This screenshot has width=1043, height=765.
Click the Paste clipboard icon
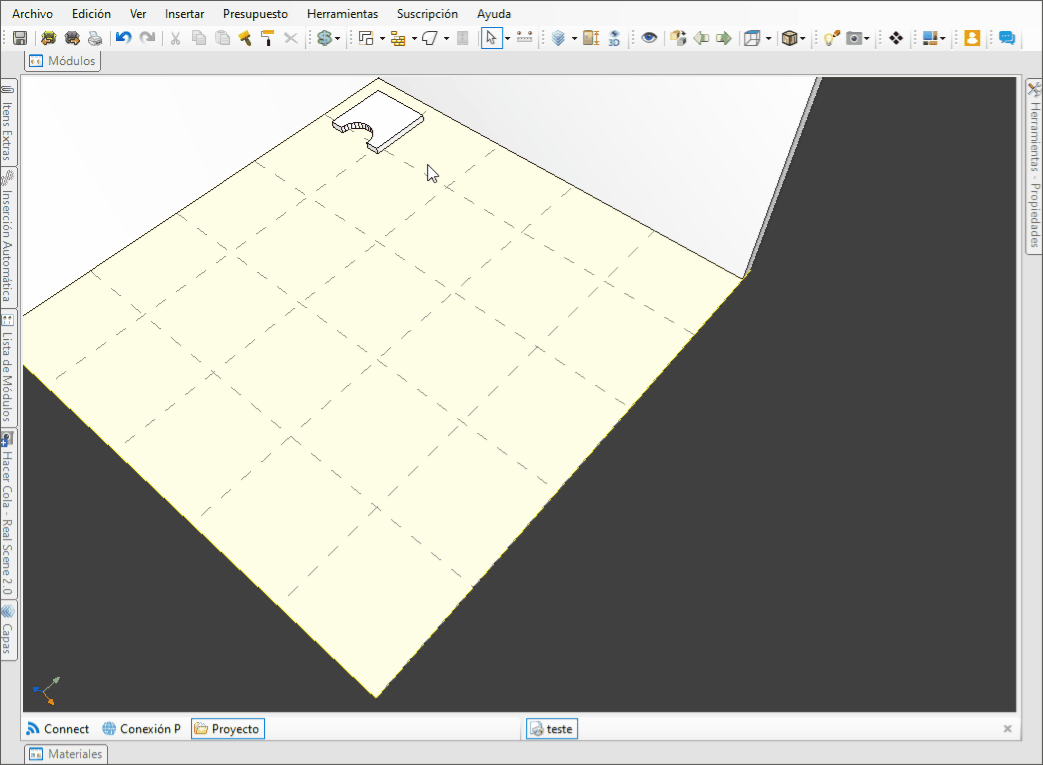click(222, 38)
